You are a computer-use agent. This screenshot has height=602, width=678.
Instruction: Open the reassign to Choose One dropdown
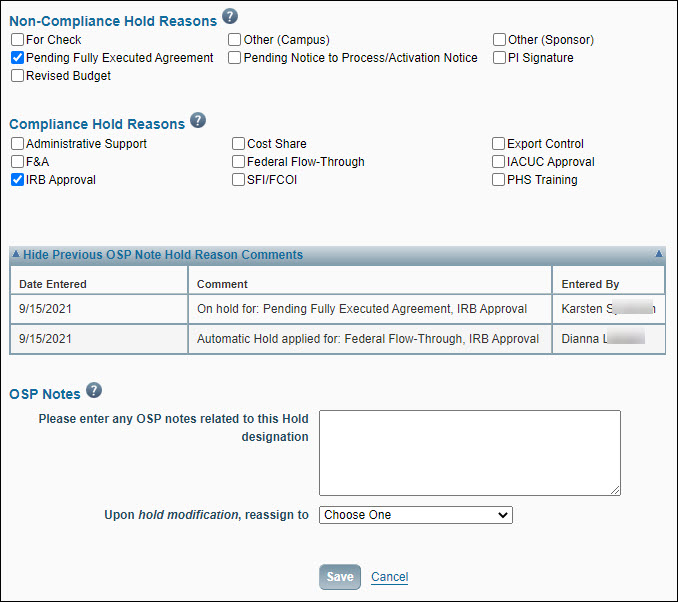[415, 515]
